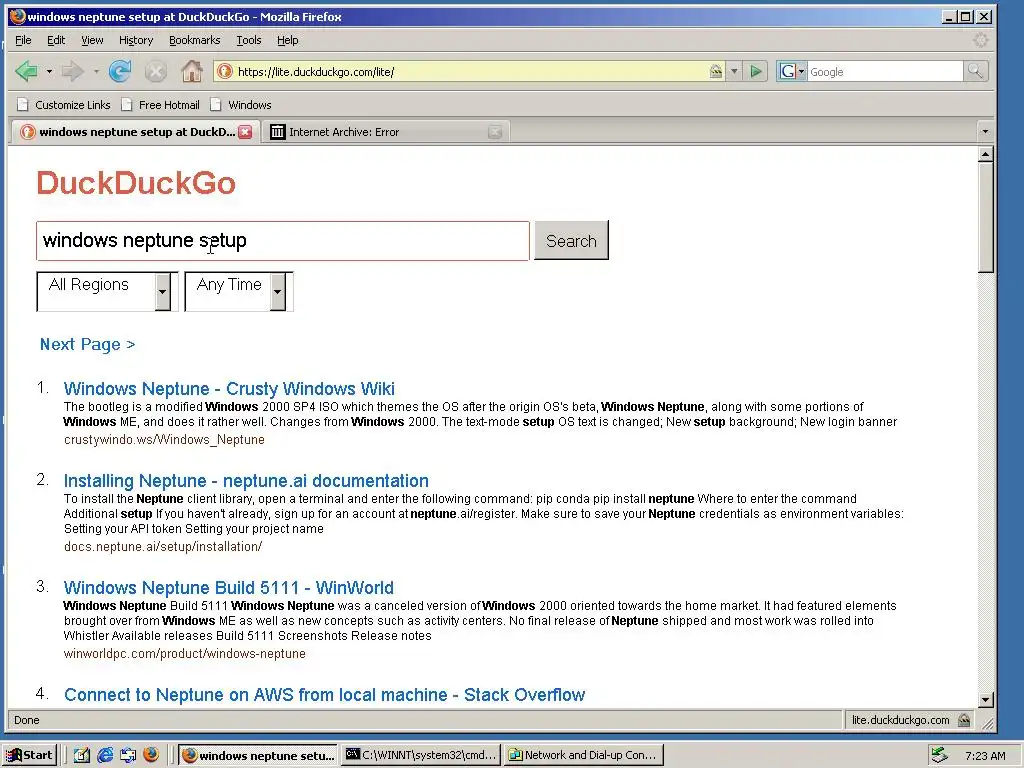Click the address bar URL field
Screen dimensions: 1024x768
tap(470, 72)
